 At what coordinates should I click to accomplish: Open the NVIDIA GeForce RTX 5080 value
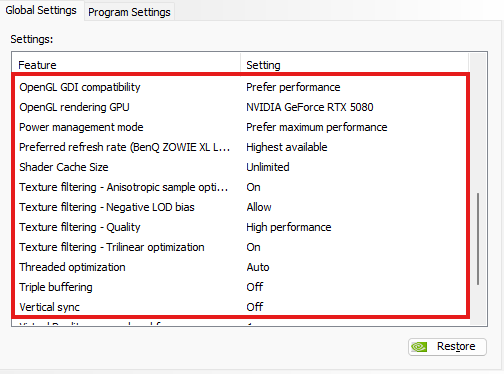310,107
